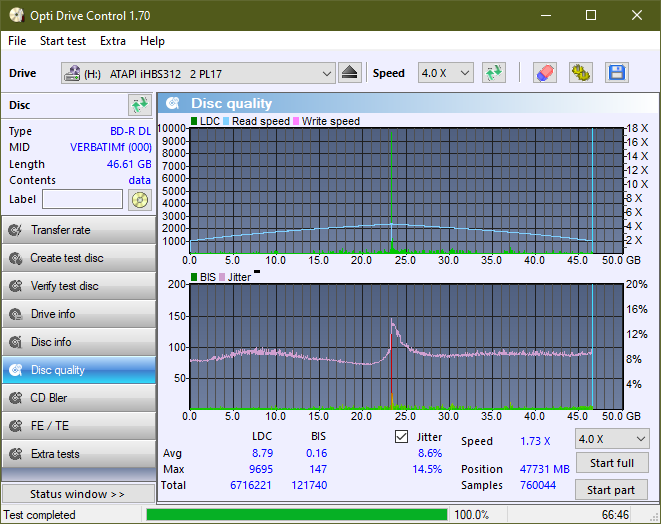This screenshot has height=524, width=661.
Task: Click the Jitter legend swatch in lower chart
Action: [x=222, y=277]
